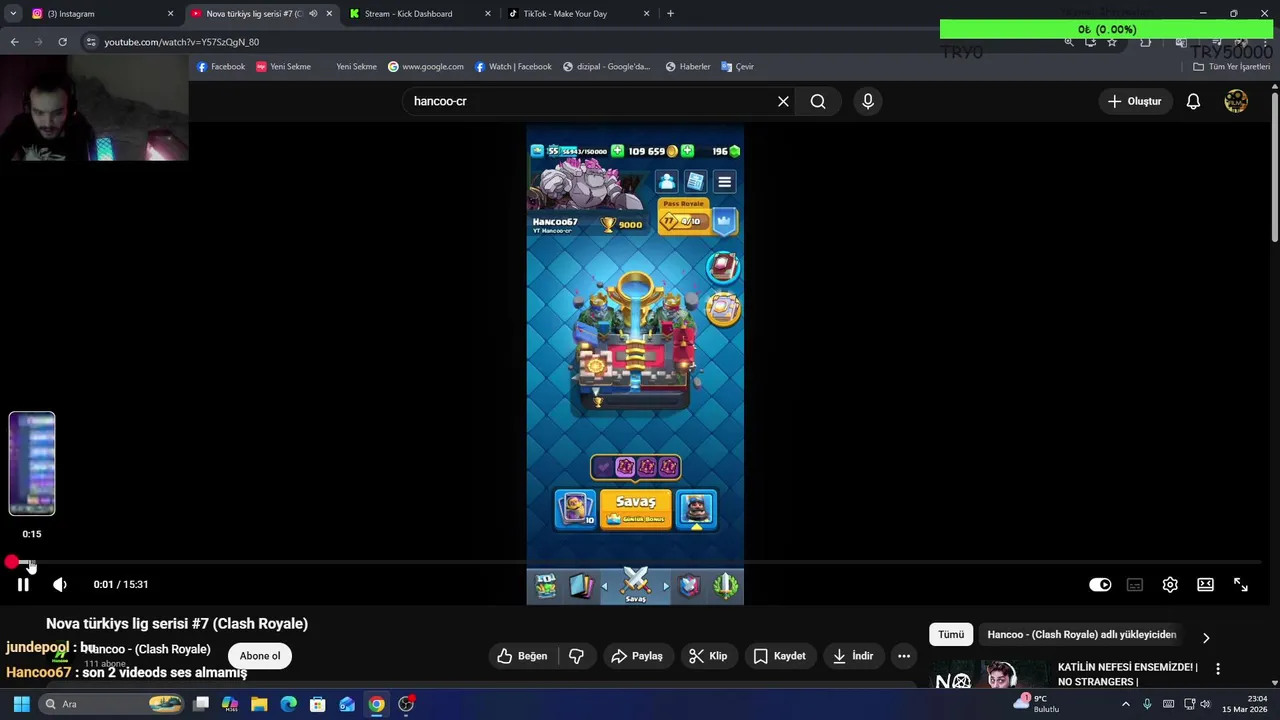
Task: Open the video preview thumbnail at 0:15
Action: [x=32, y=464]
